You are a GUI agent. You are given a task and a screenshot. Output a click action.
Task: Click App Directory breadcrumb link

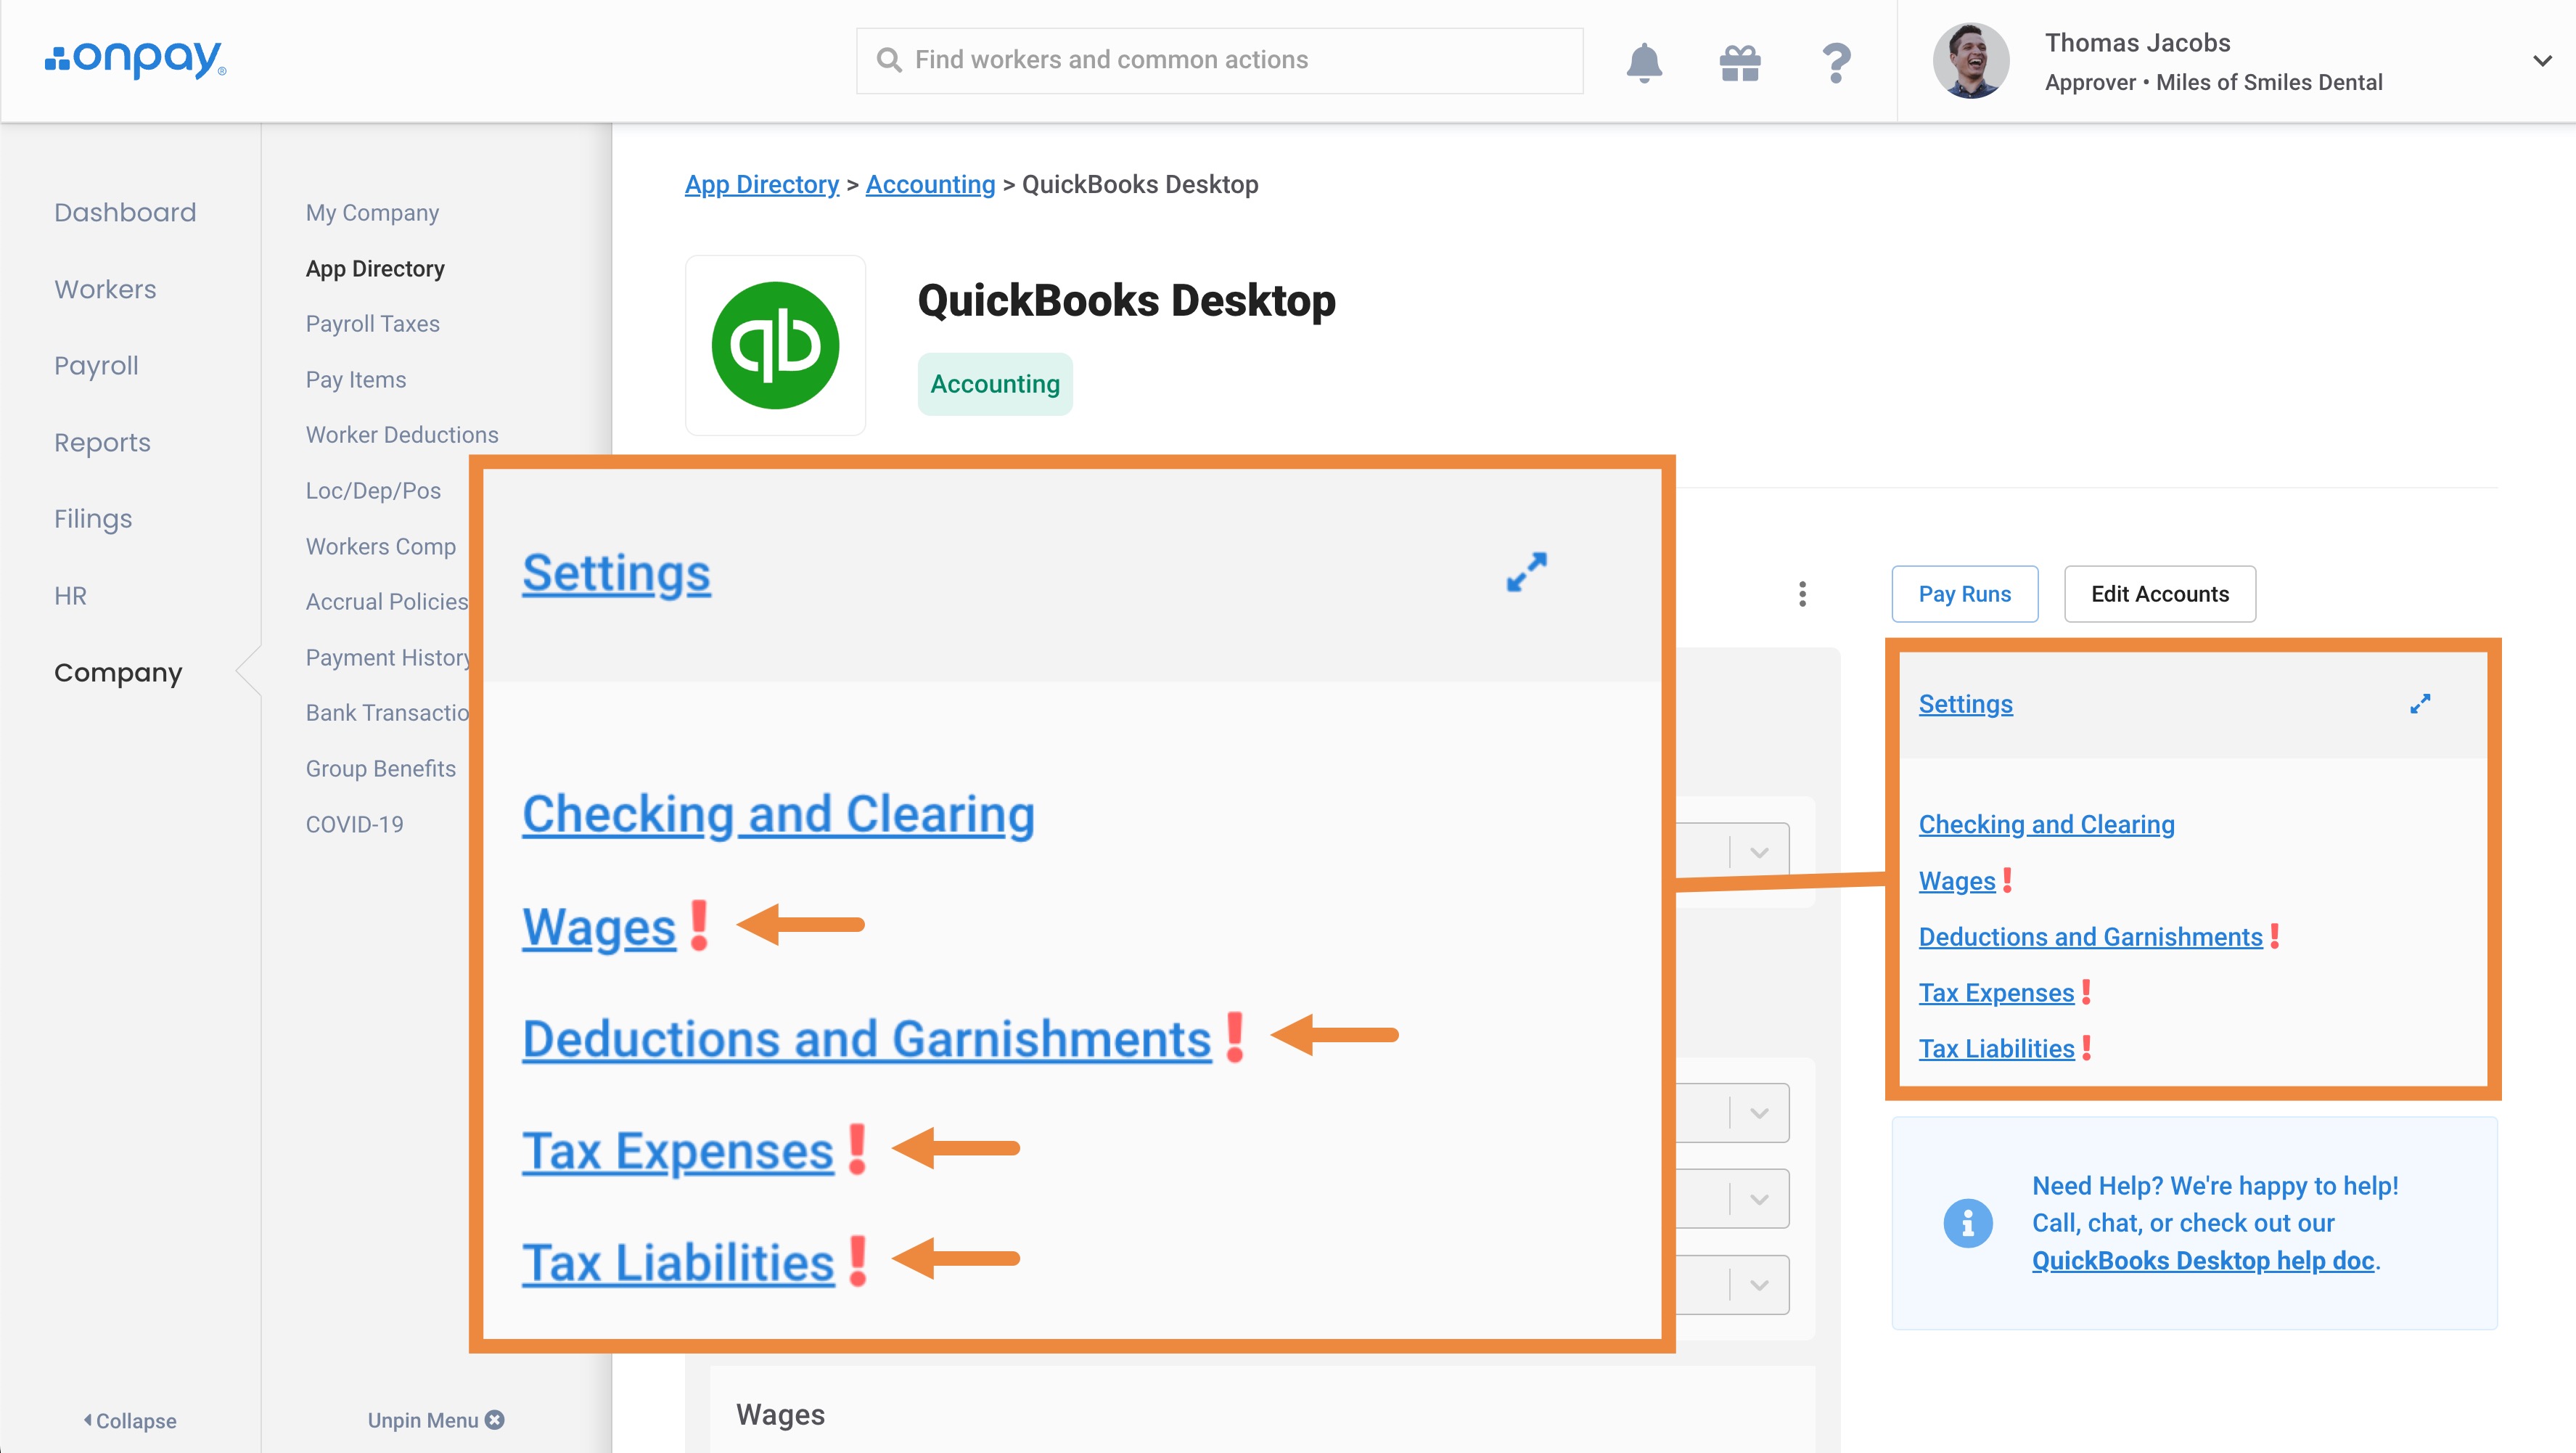(x=762, y=184)
